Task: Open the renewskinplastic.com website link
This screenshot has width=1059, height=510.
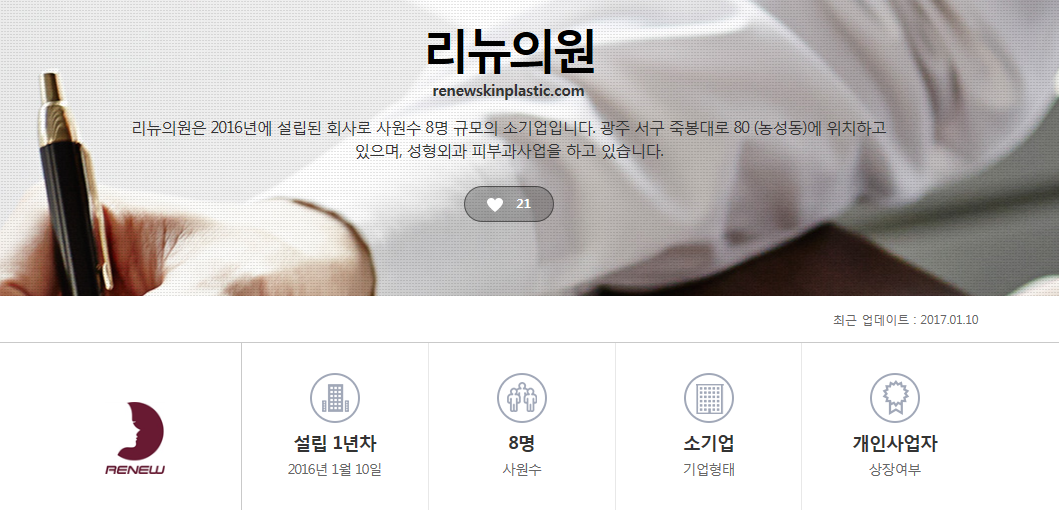Action: click(x=509, y=91)
